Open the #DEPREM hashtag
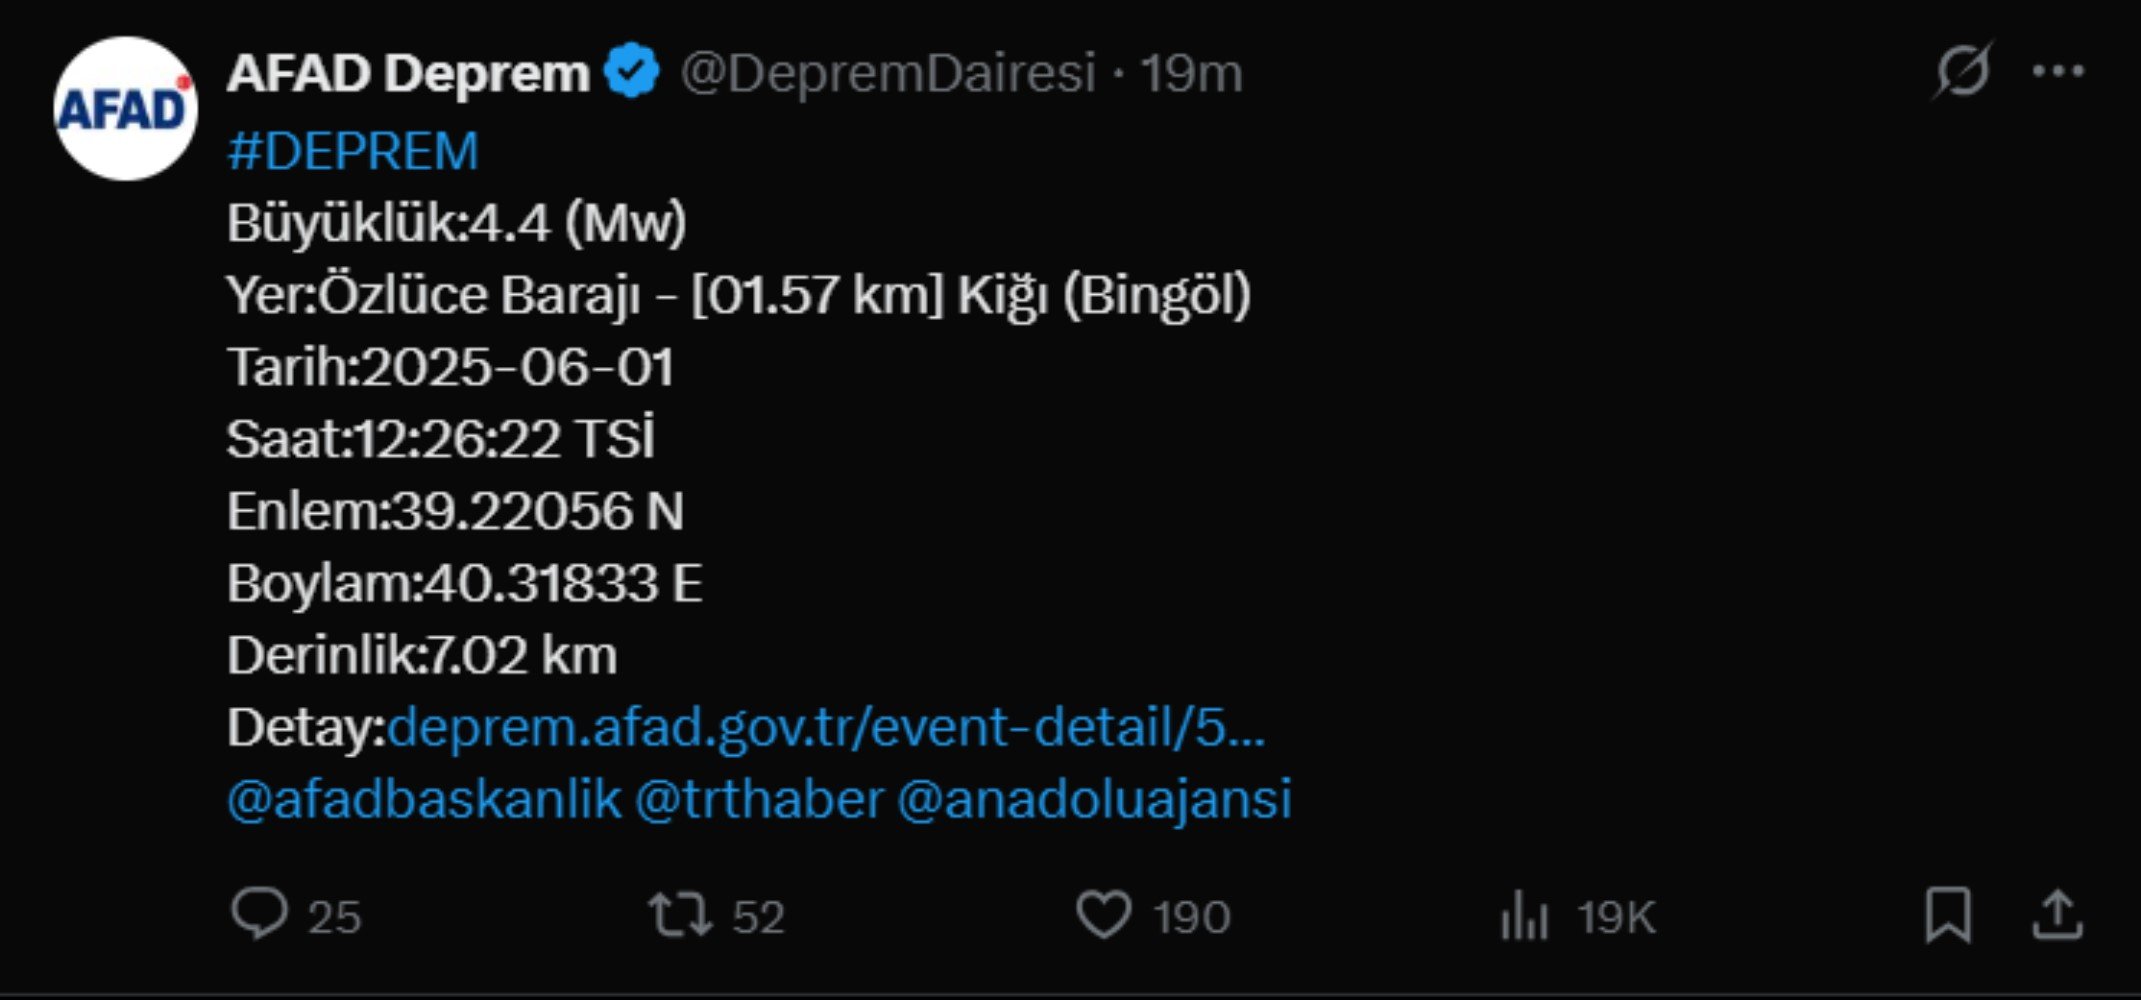2141x1000 pixels. 353,151
